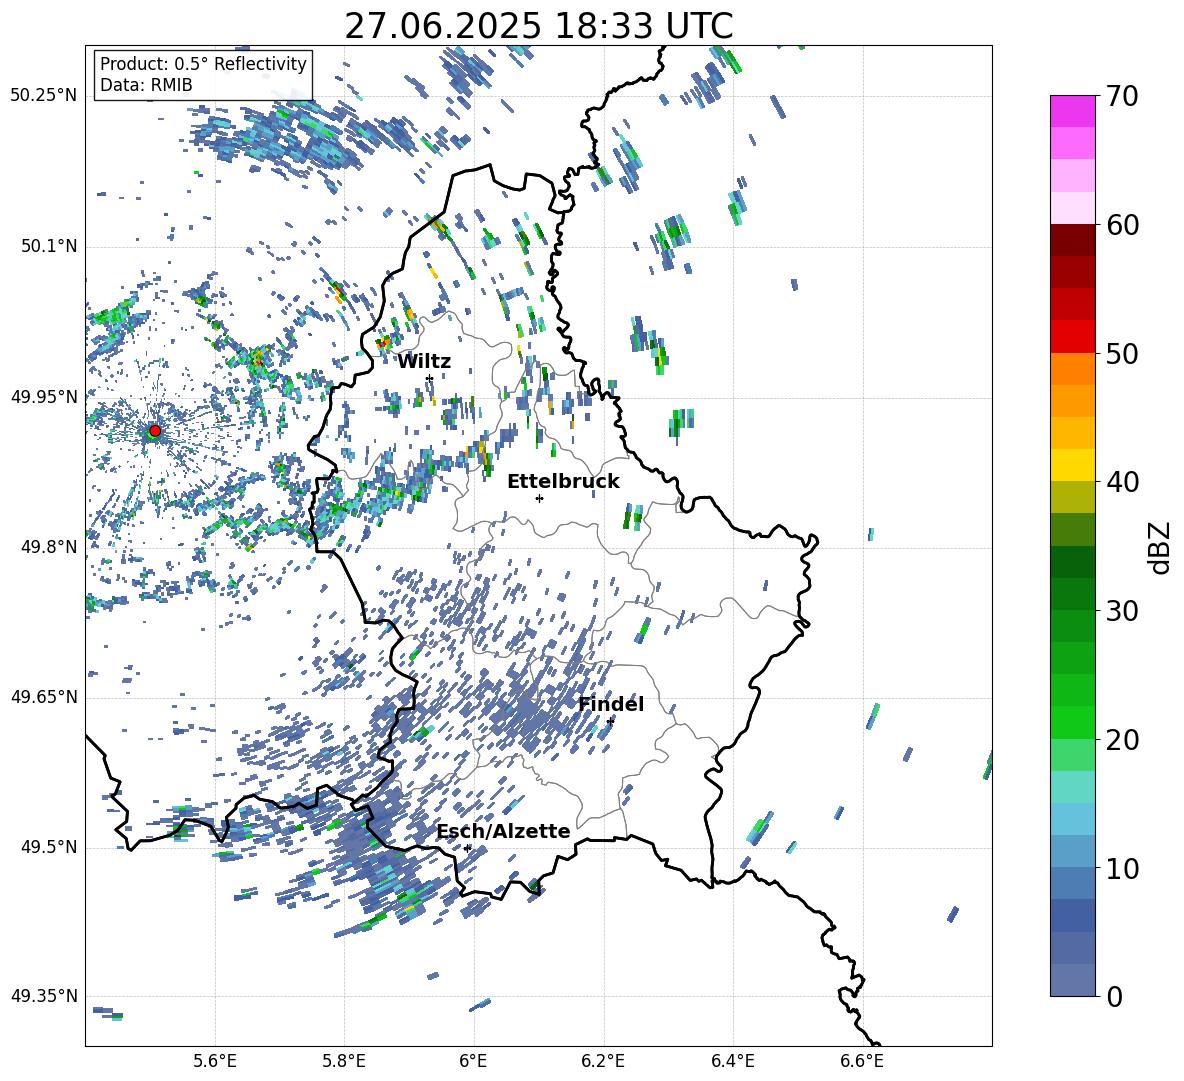This screenshot has height=1081, width=1184.
Task: Click the Findel city label
Action: (x=611, y=704)
